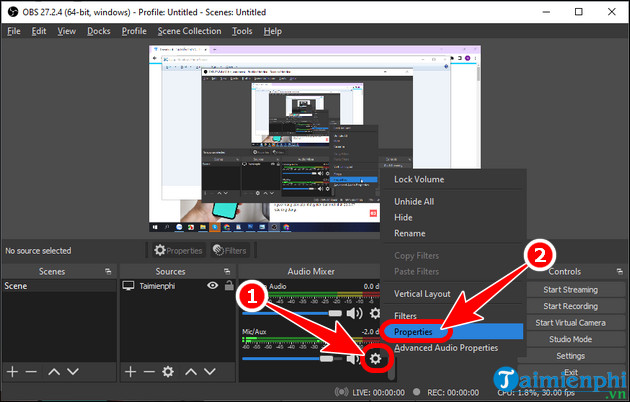
Task: Click the Properties button above the Sources dock
Action: tap(178, 250)
